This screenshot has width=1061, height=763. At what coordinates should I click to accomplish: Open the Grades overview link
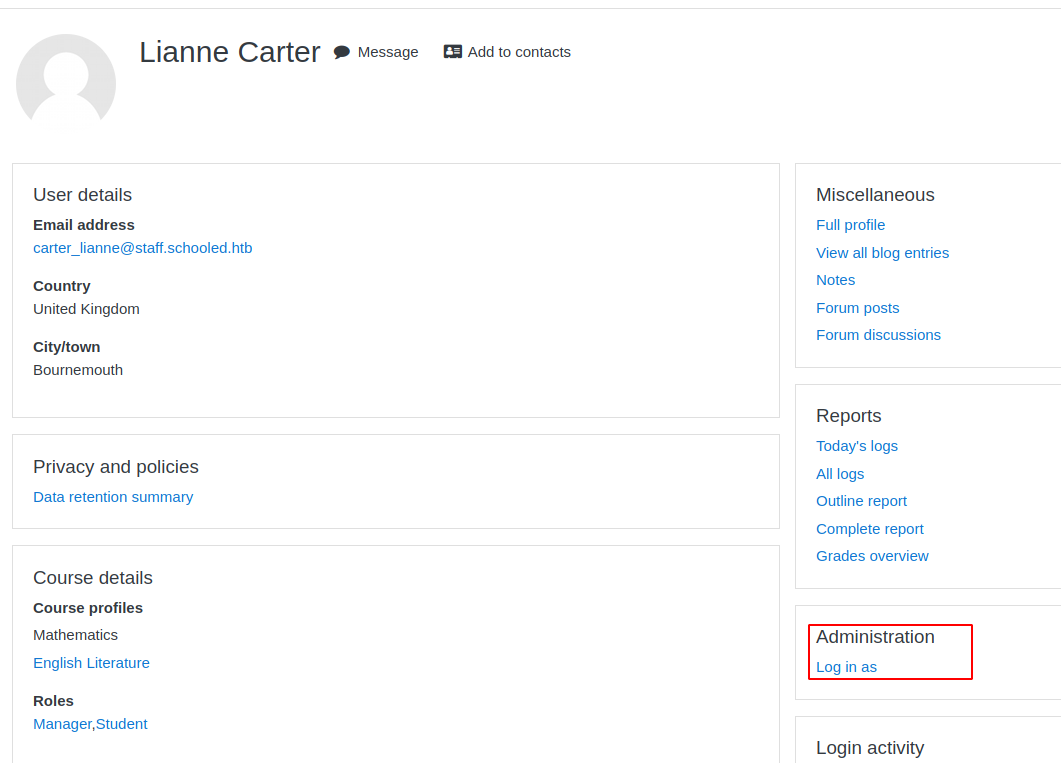(872, 556)
